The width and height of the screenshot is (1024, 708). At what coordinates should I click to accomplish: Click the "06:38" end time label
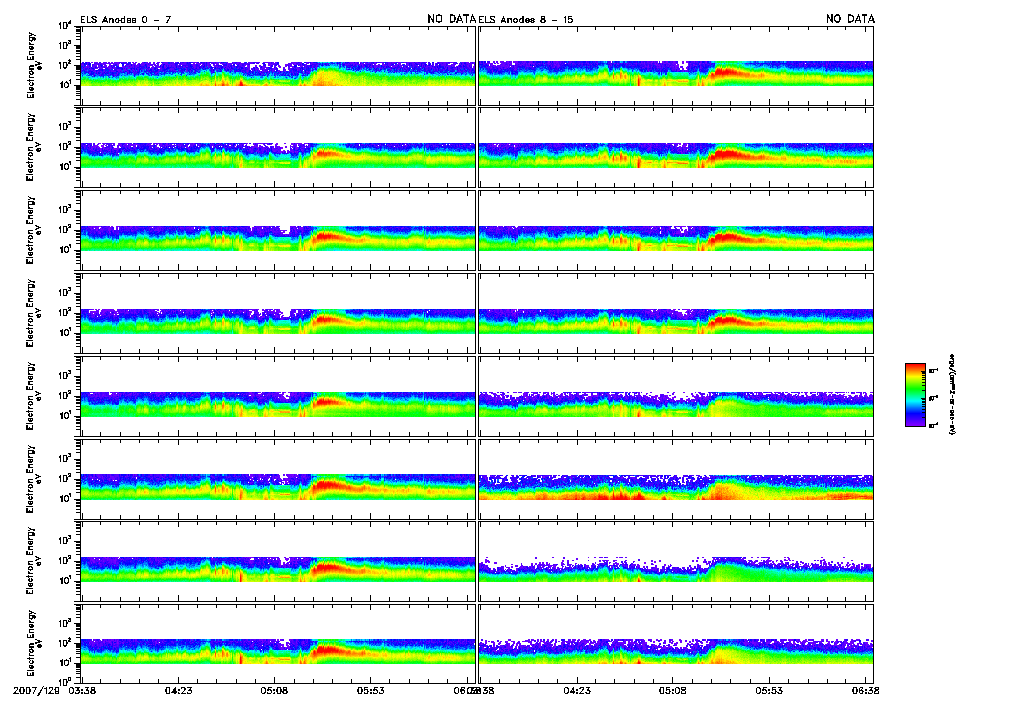863,690
